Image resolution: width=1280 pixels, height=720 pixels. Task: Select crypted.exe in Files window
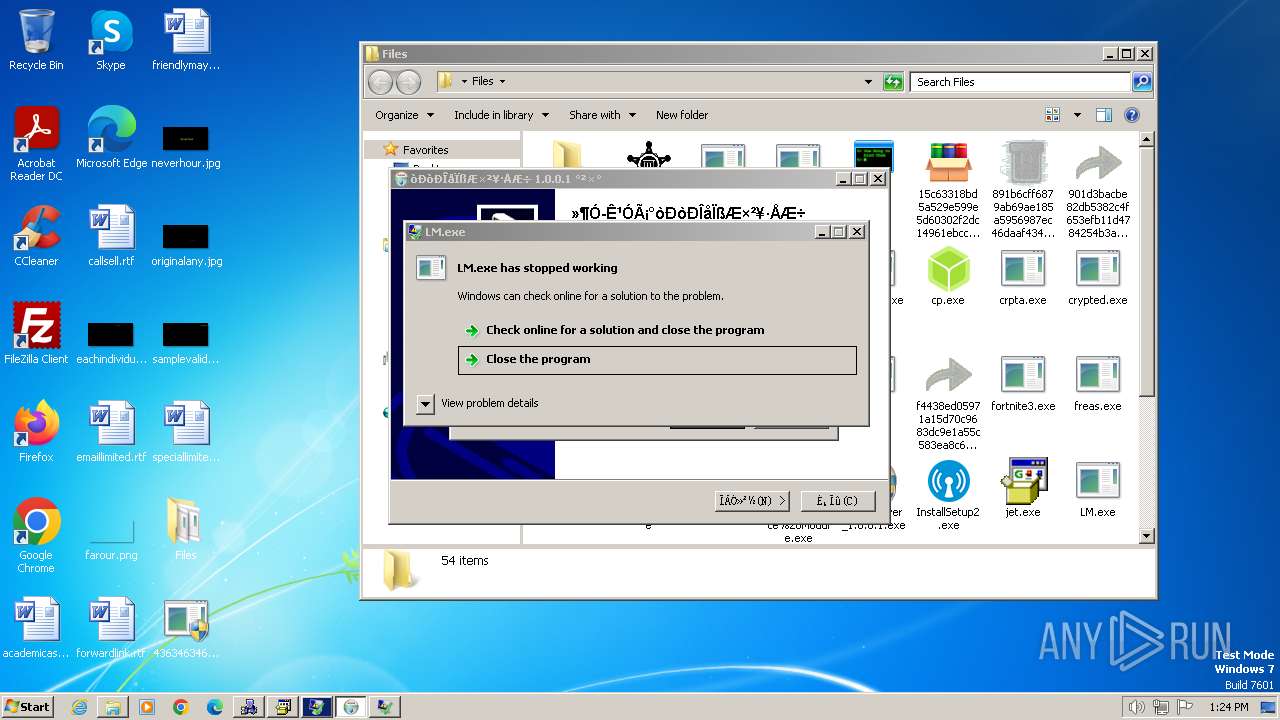[1097, 277]
